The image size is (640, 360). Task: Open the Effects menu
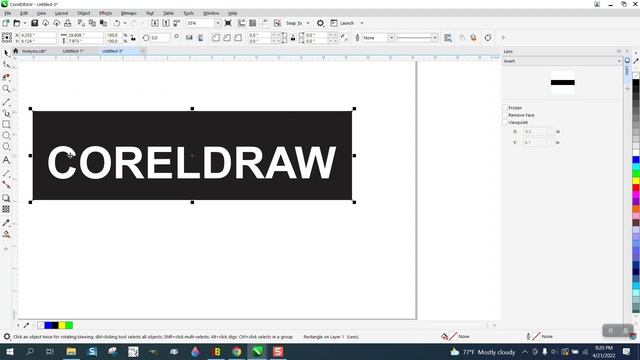pyautogui.click(x=105, y=13)
